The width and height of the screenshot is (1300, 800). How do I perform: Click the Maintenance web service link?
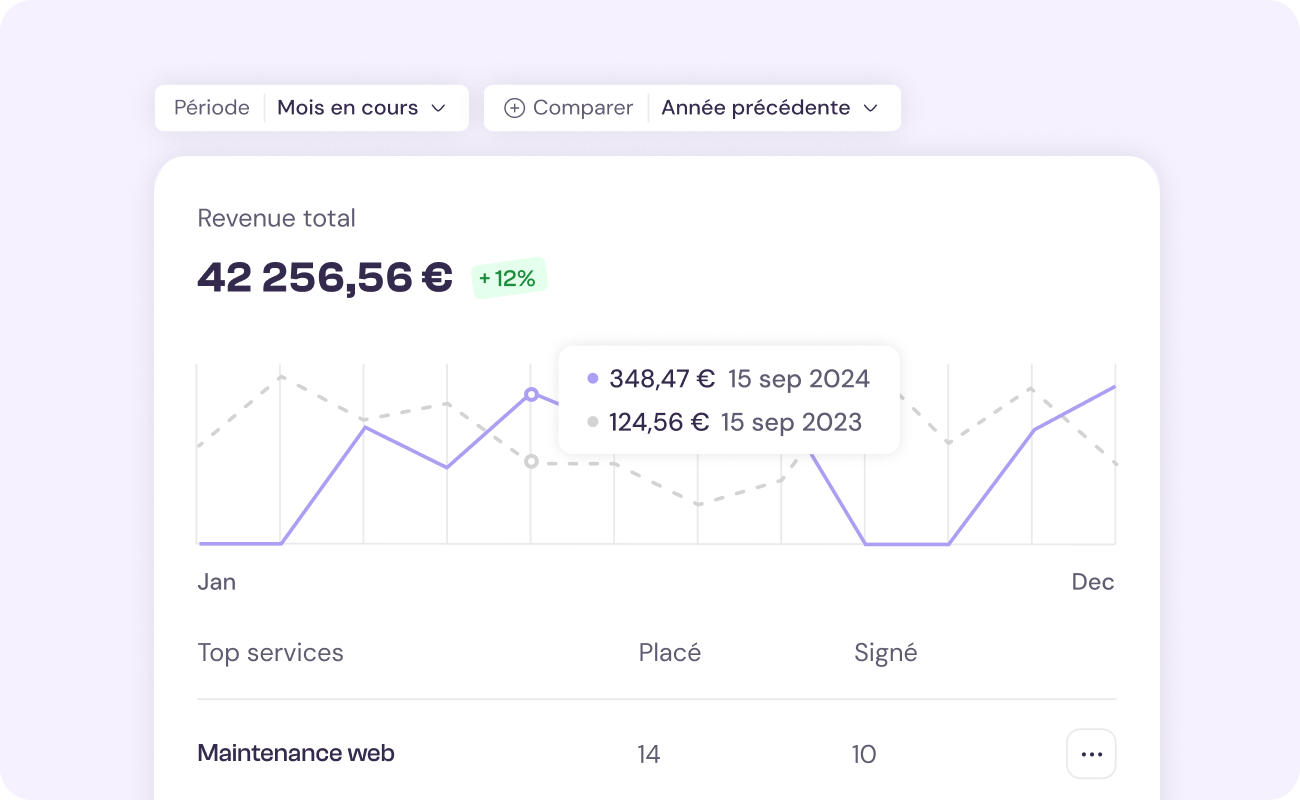295,753
